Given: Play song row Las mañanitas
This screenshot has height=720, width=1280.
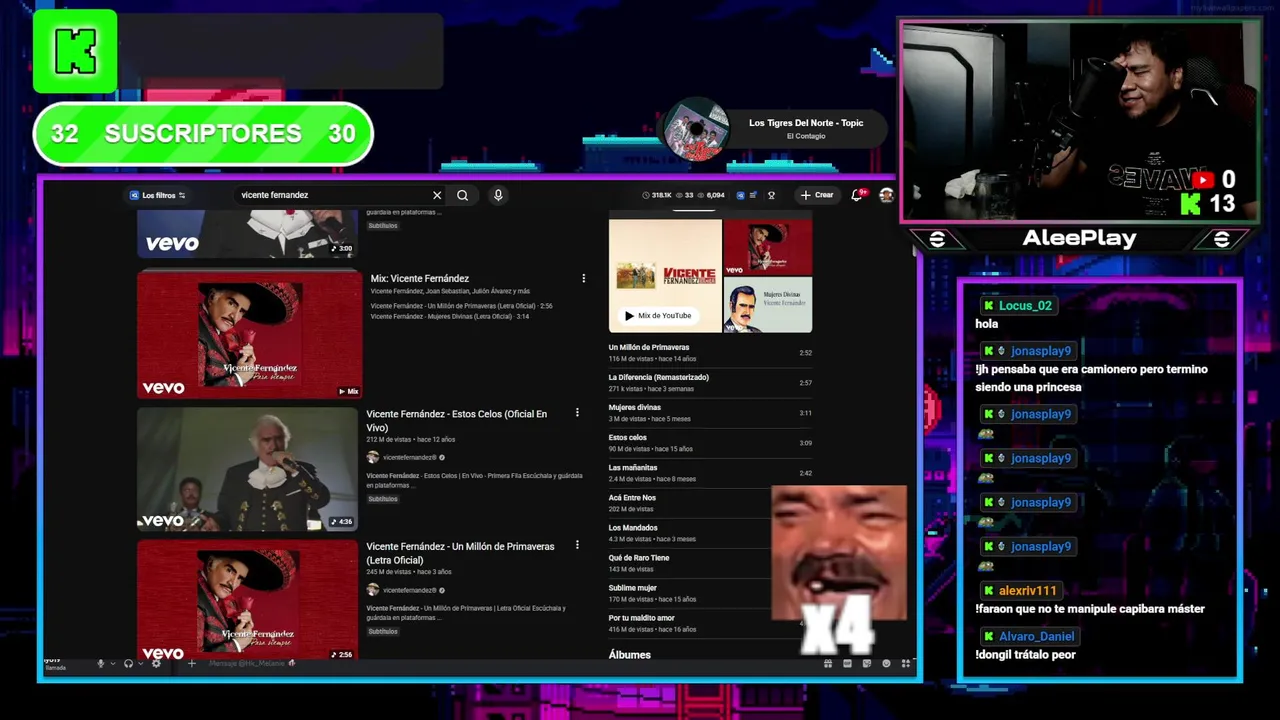Looking at the screenshot, I should point(710,472).
